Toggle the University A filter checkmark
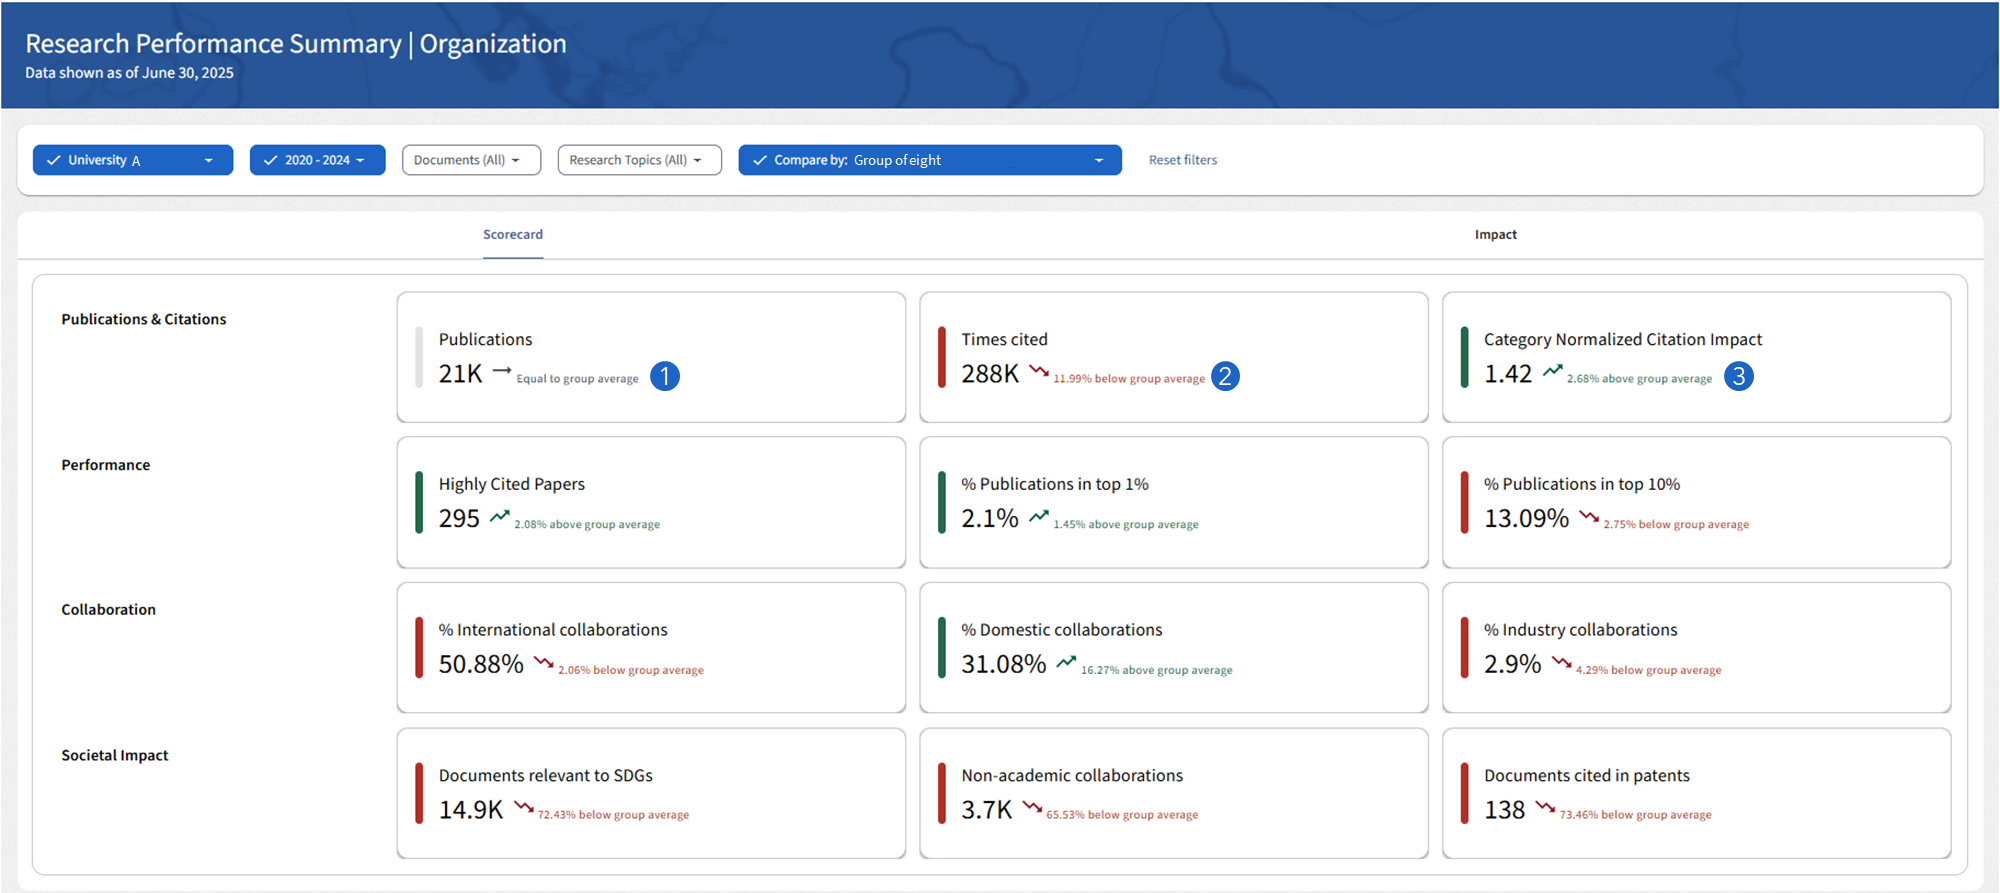The image size is (2000, 893). point(53,160)
